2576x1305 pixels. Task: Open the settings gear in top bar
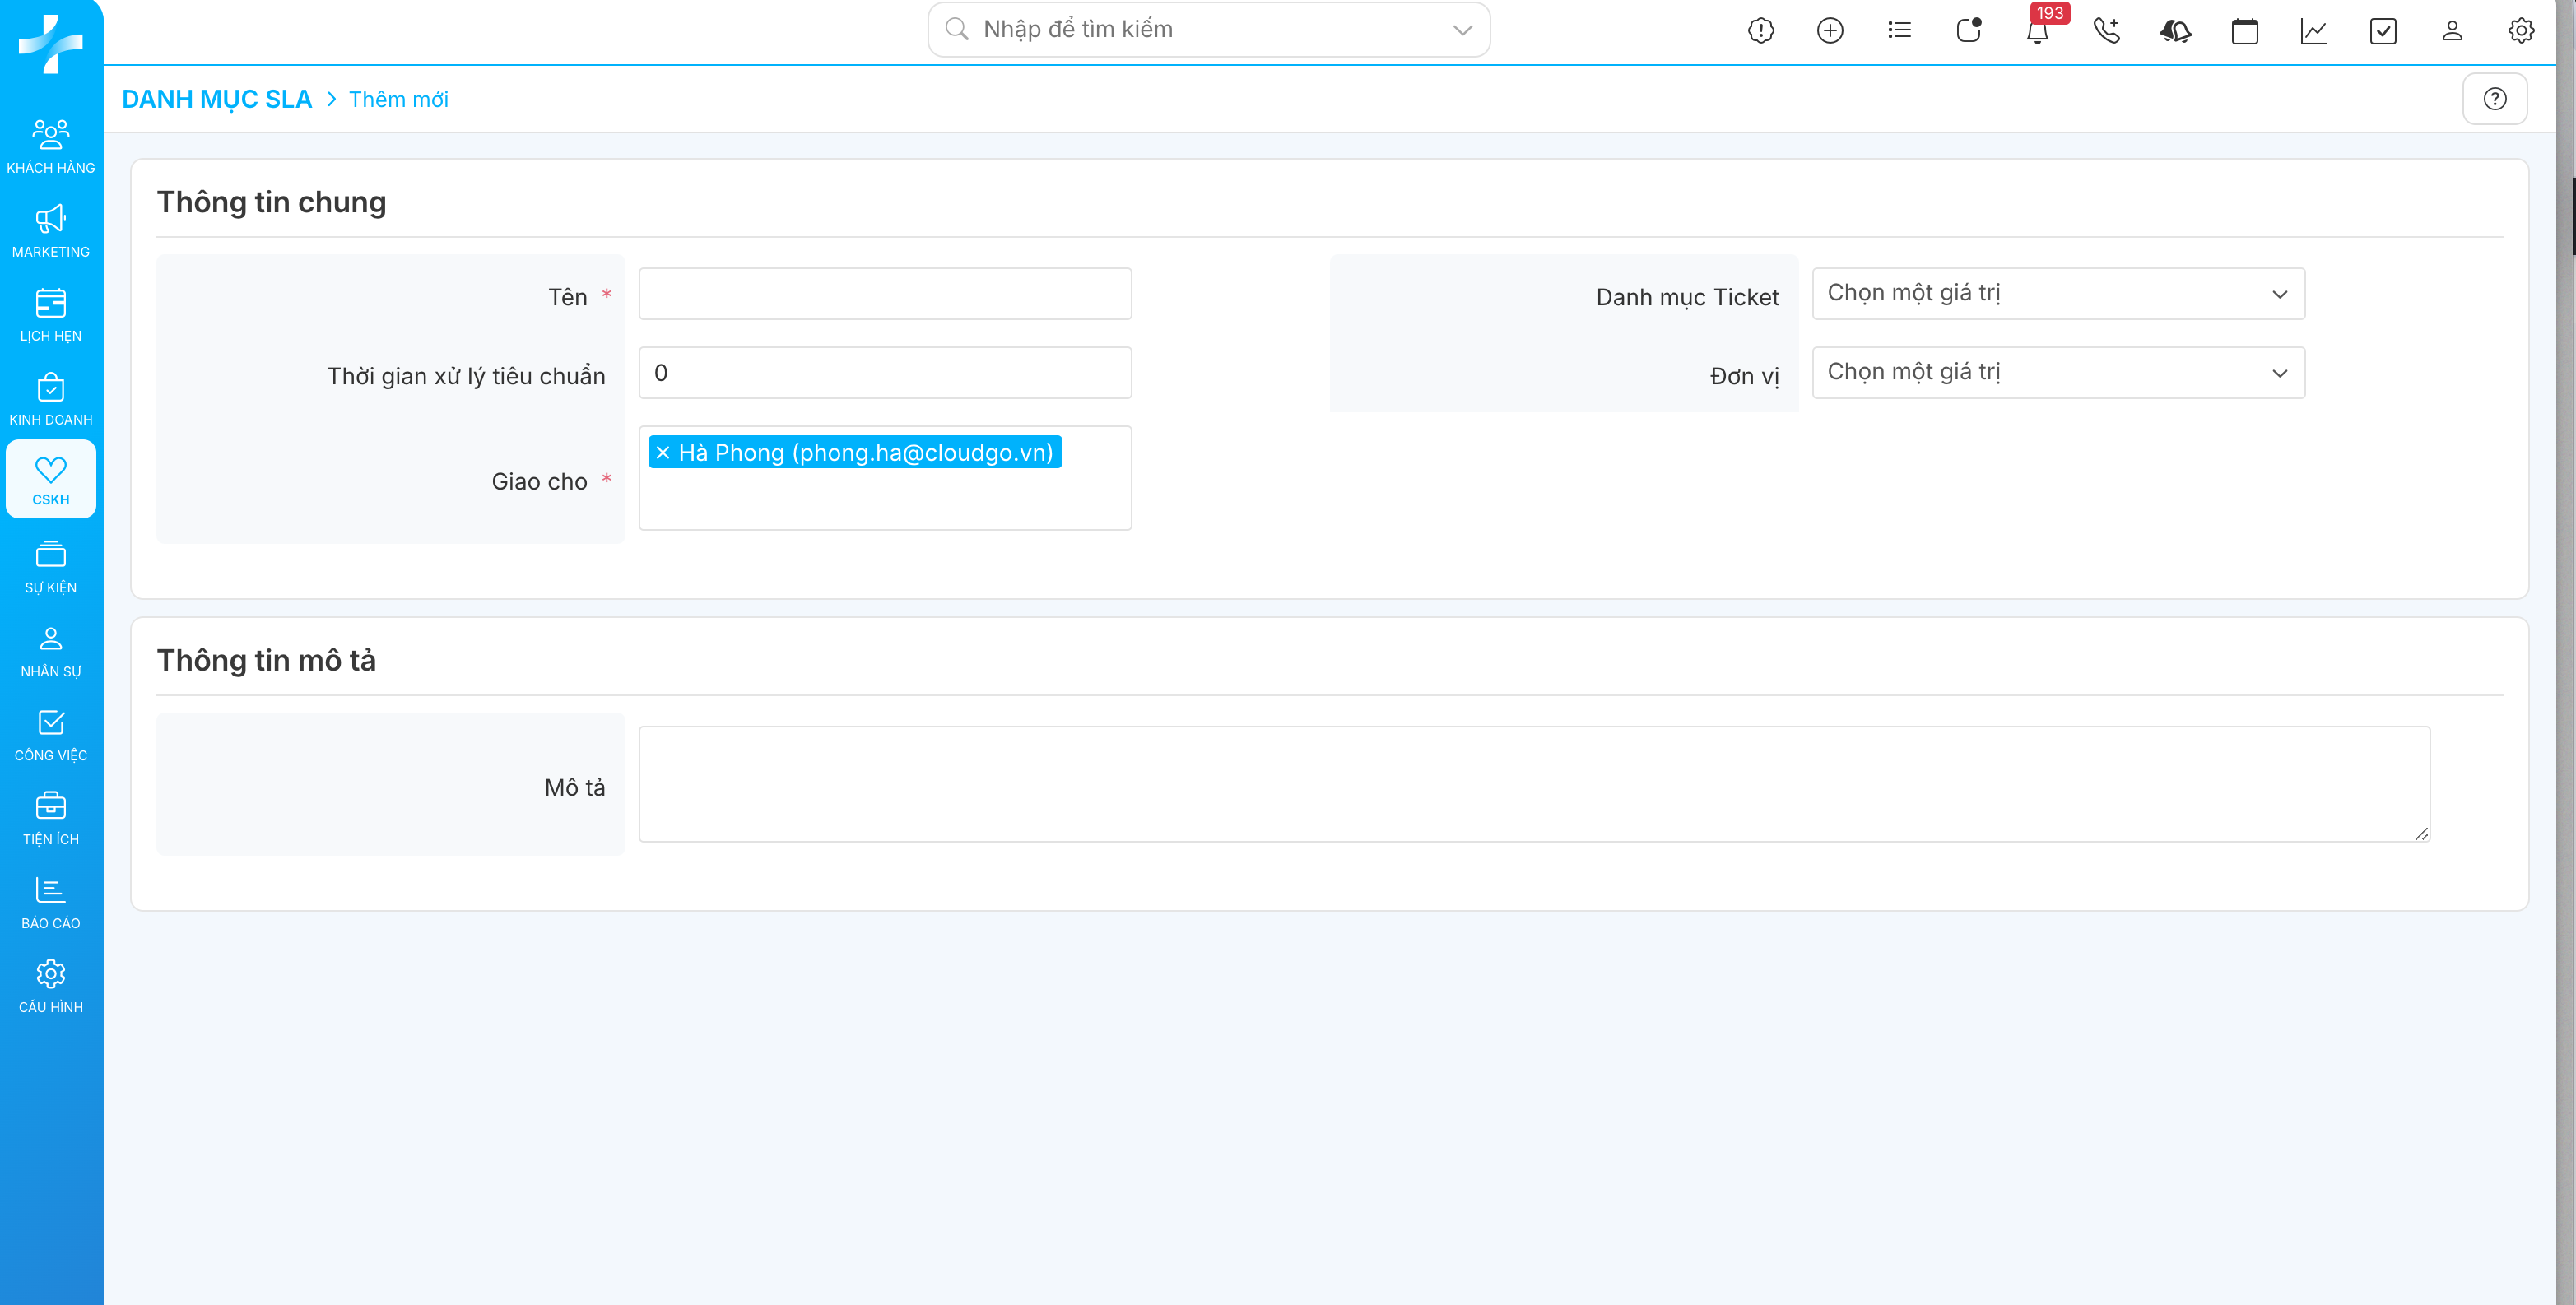tap(2520, 31)
